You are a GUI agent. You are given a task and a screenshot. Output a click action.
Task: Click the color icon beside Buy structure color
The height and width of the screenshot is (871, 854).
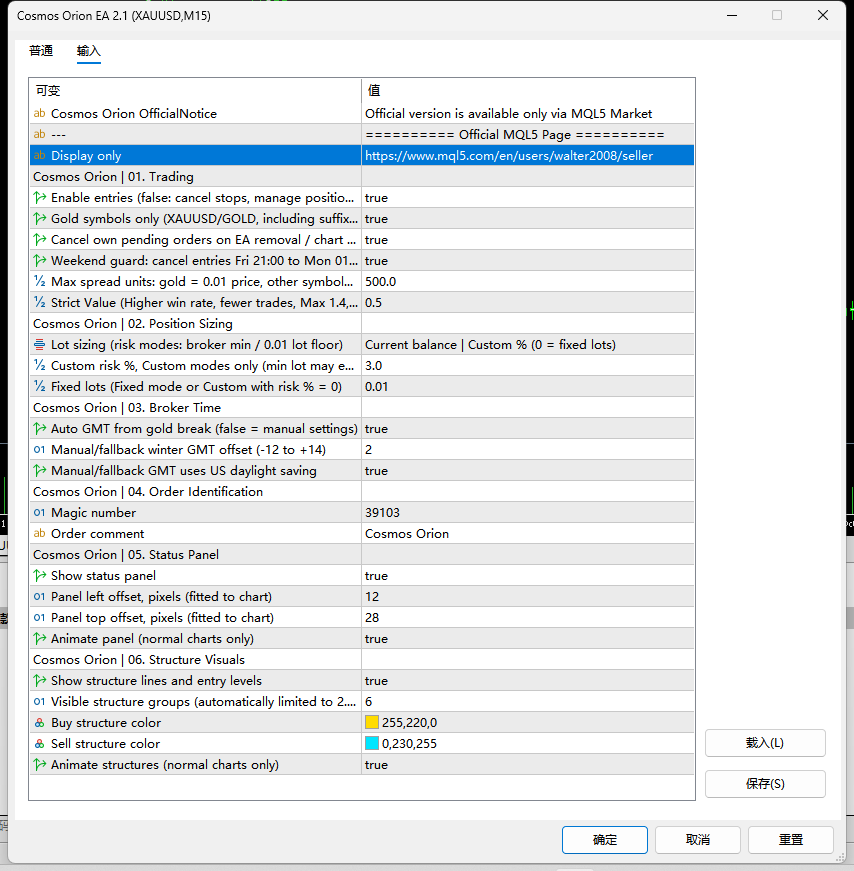coord(39,723)
